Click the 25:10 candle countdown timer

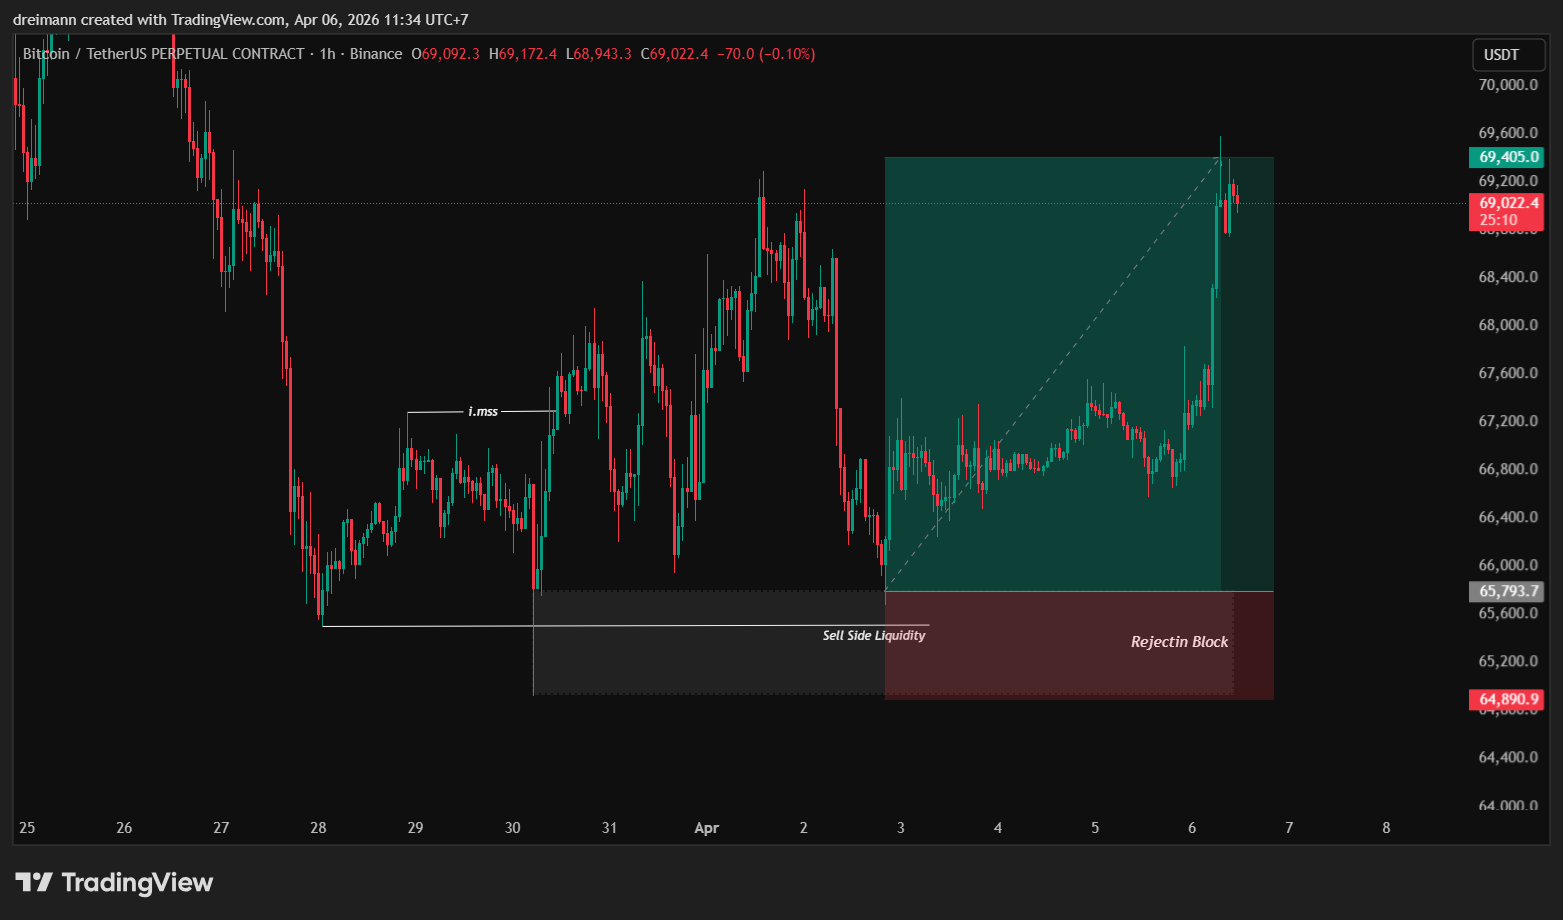point(1499,219)
